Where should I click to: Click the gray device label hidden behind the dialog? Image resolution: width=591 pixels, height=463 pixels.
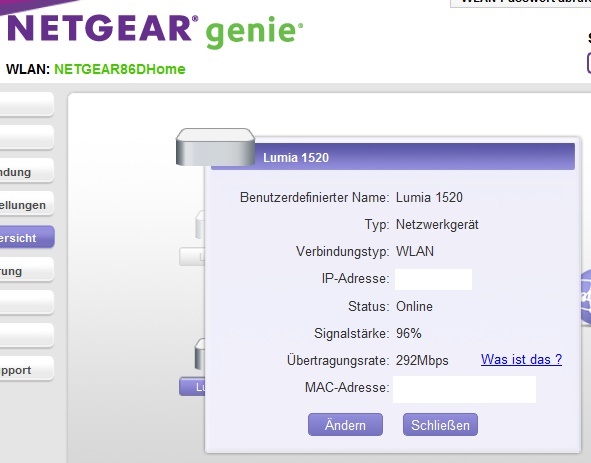pos(192,257)
